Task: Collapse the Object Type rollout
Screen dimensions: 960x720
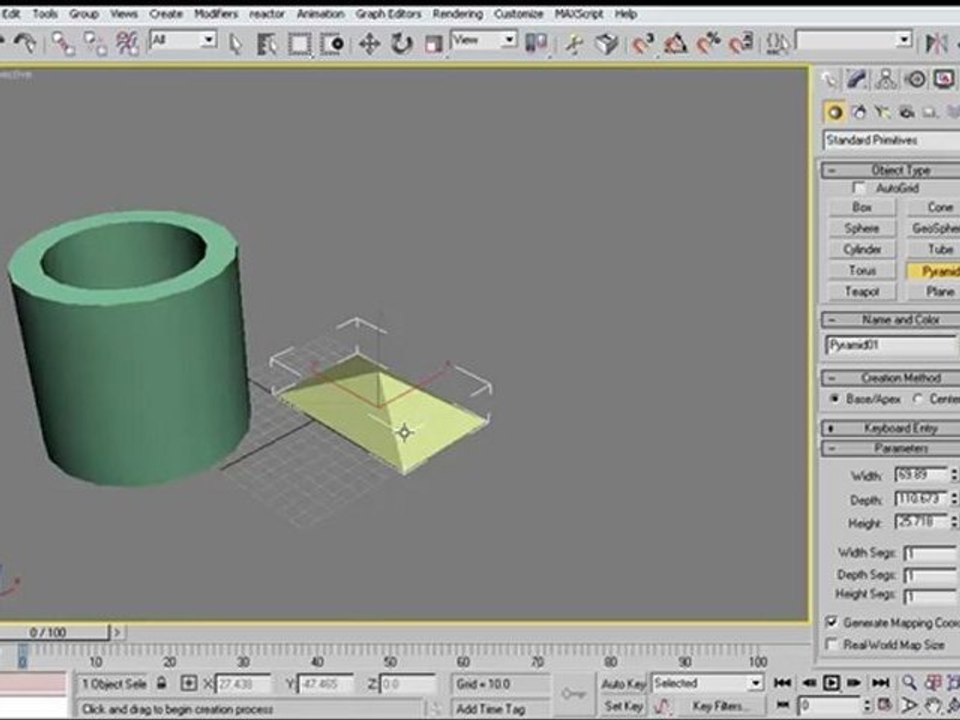Action: [x=891, y=170]
